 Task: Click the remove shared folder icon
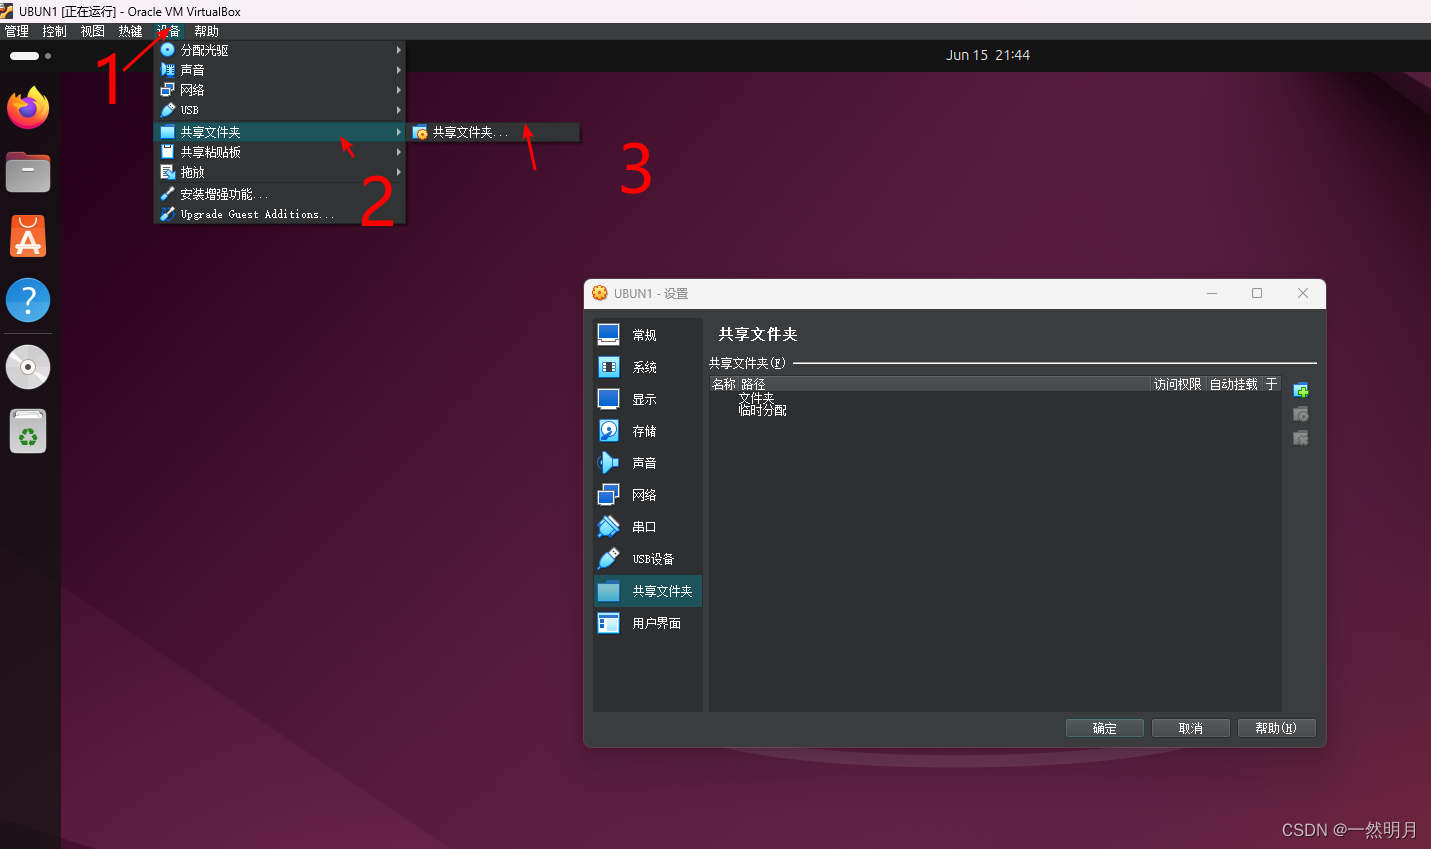point(1301,438)
